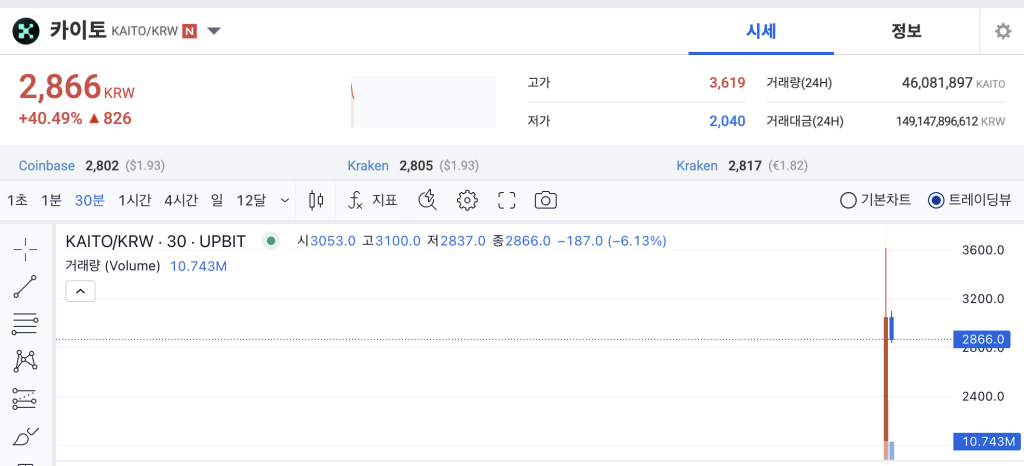Select the trend line drawing tool
This screenshot has height=466, width=1024.
(25, 287)
